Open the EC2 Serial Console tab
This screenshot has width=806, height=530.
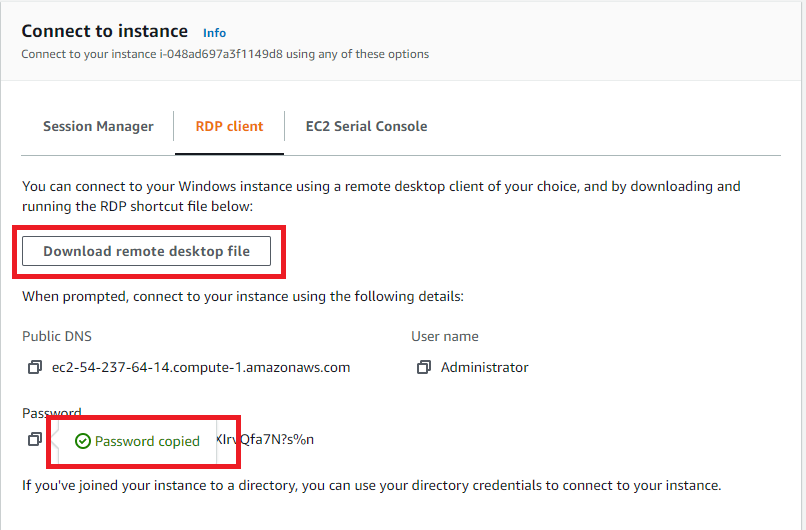coord(366,127)
